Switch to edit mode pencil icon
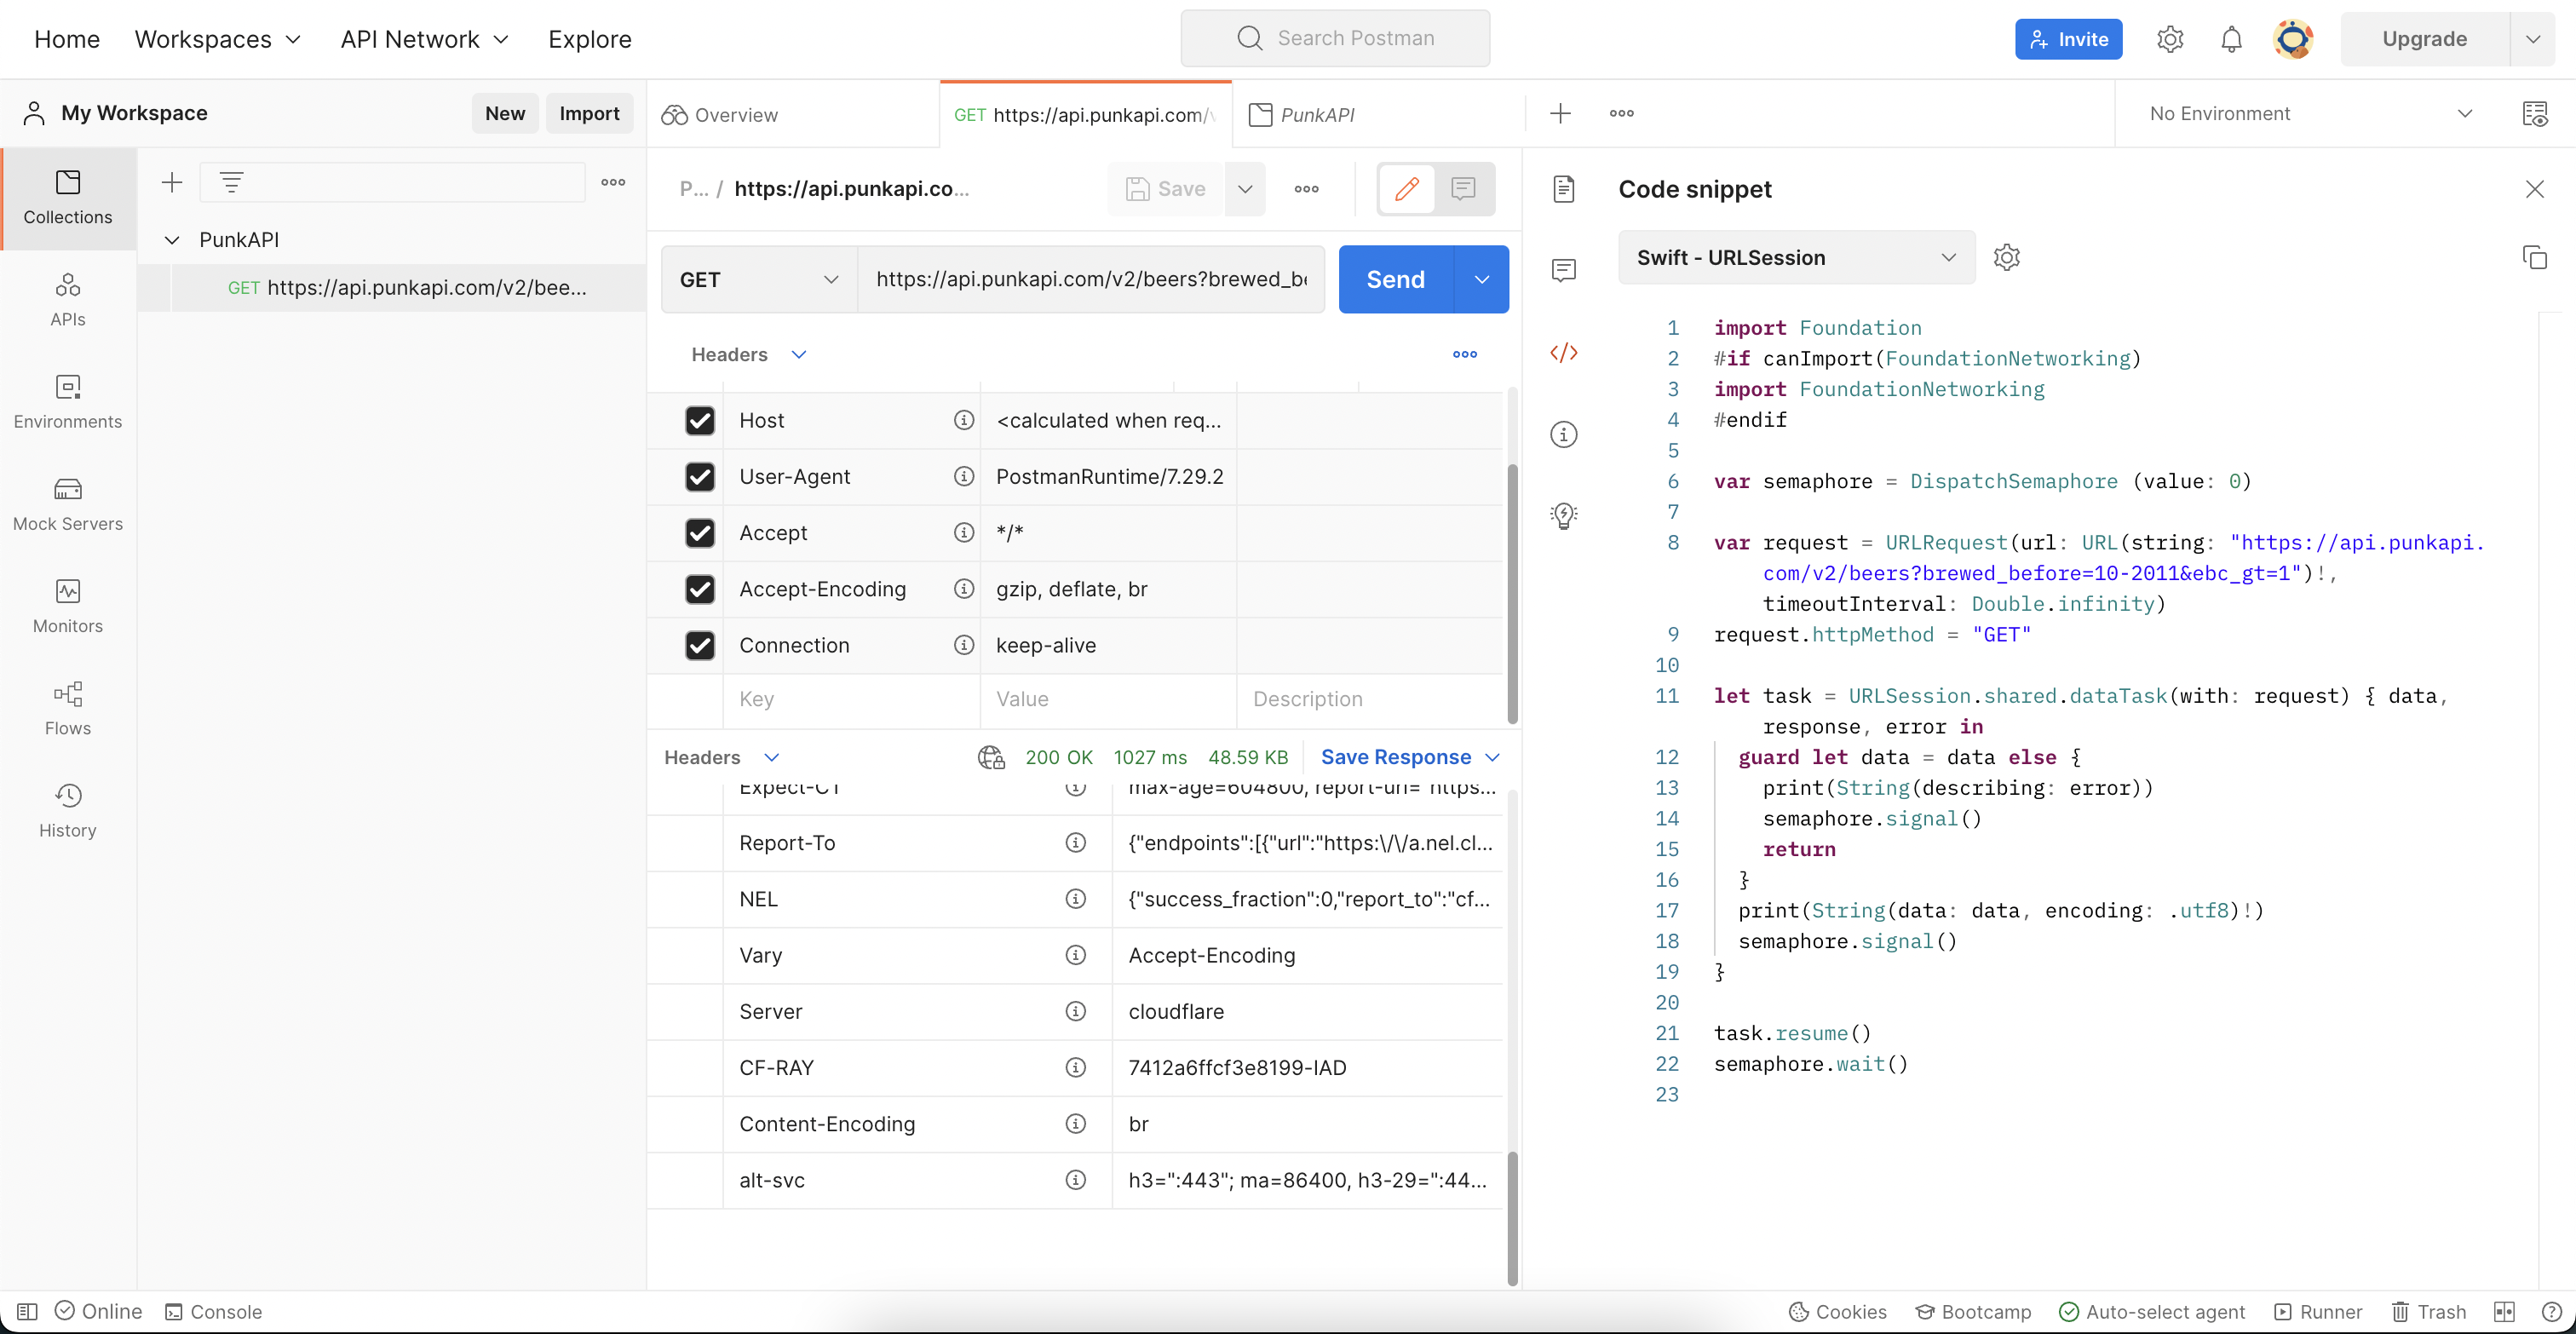Image resolution: width=2576 pixels, height=1334 pixels. tap(1406, 188)
